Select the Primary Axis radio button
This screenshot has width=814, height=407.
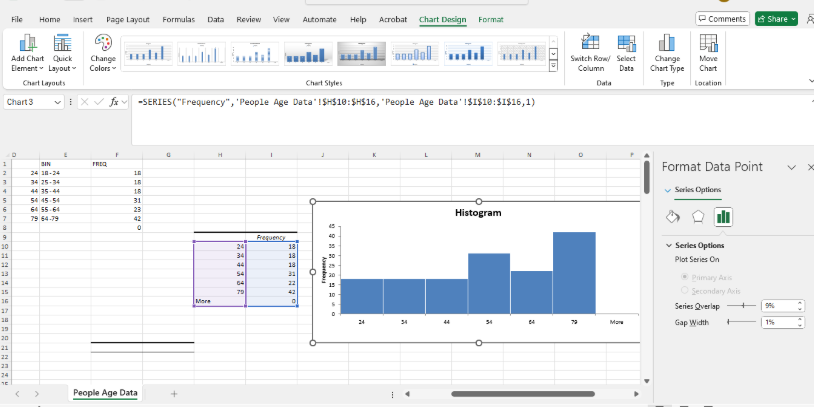point(685,276)
